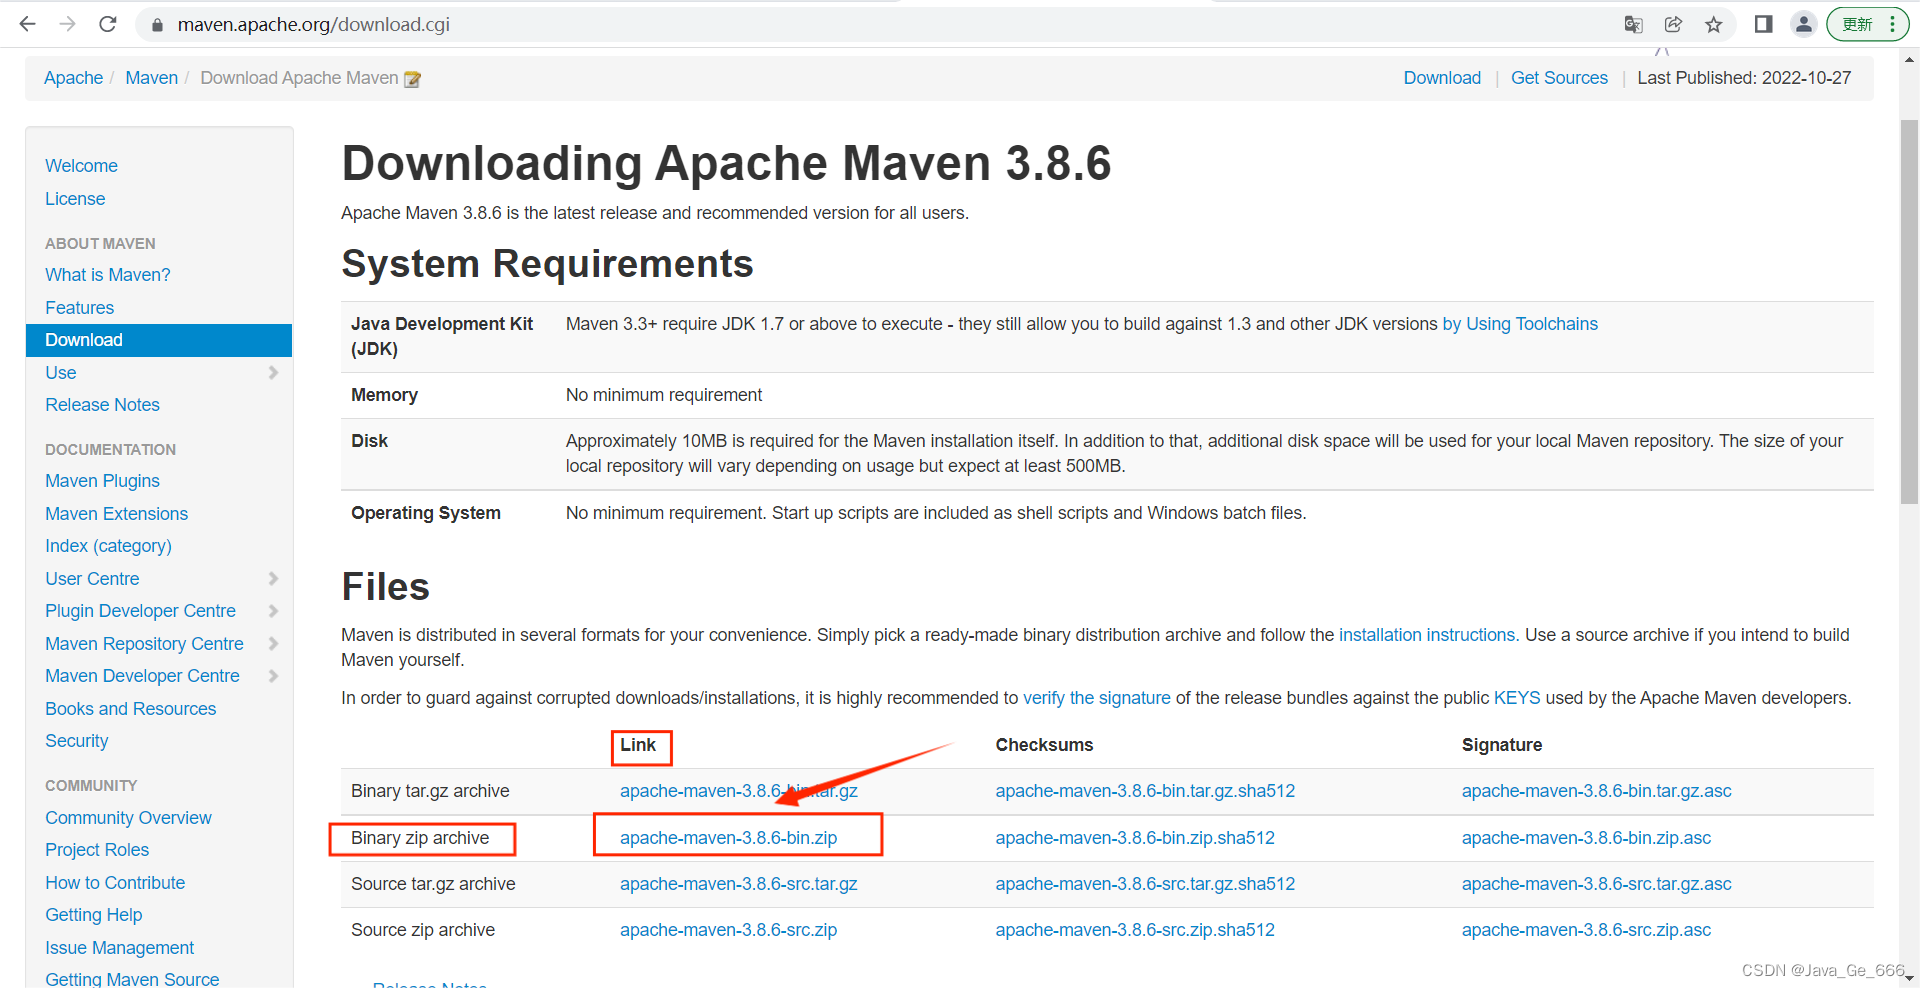Screen dimensions: 1920x988
Task: Download apache-maven-3.8.6-src.zip
Action: coord(728,930)
